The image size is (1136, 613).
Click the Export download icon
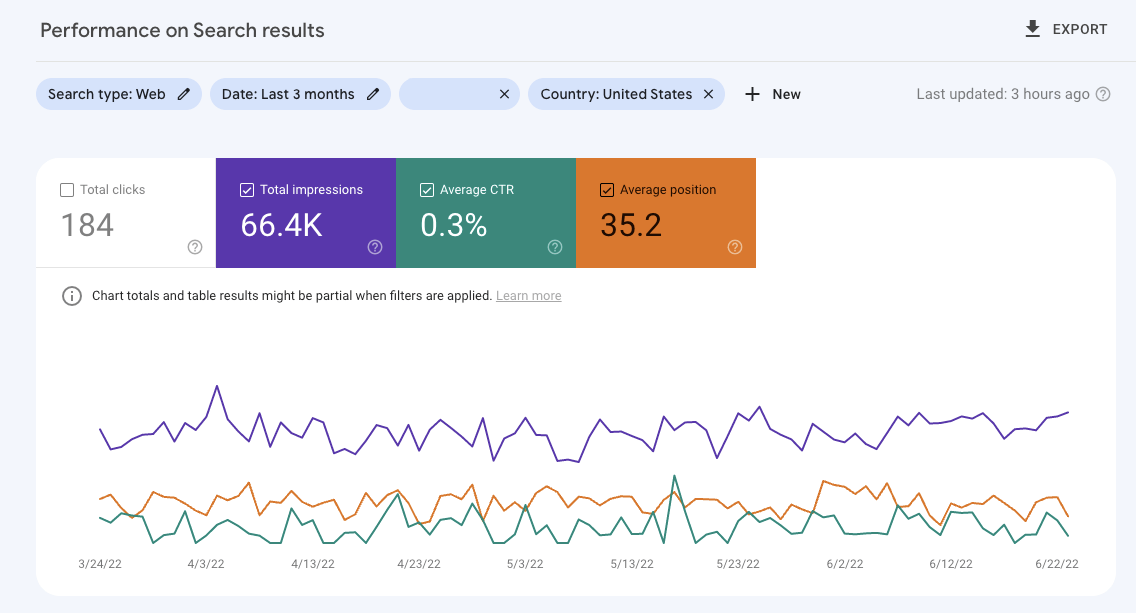click(1032, 29)
